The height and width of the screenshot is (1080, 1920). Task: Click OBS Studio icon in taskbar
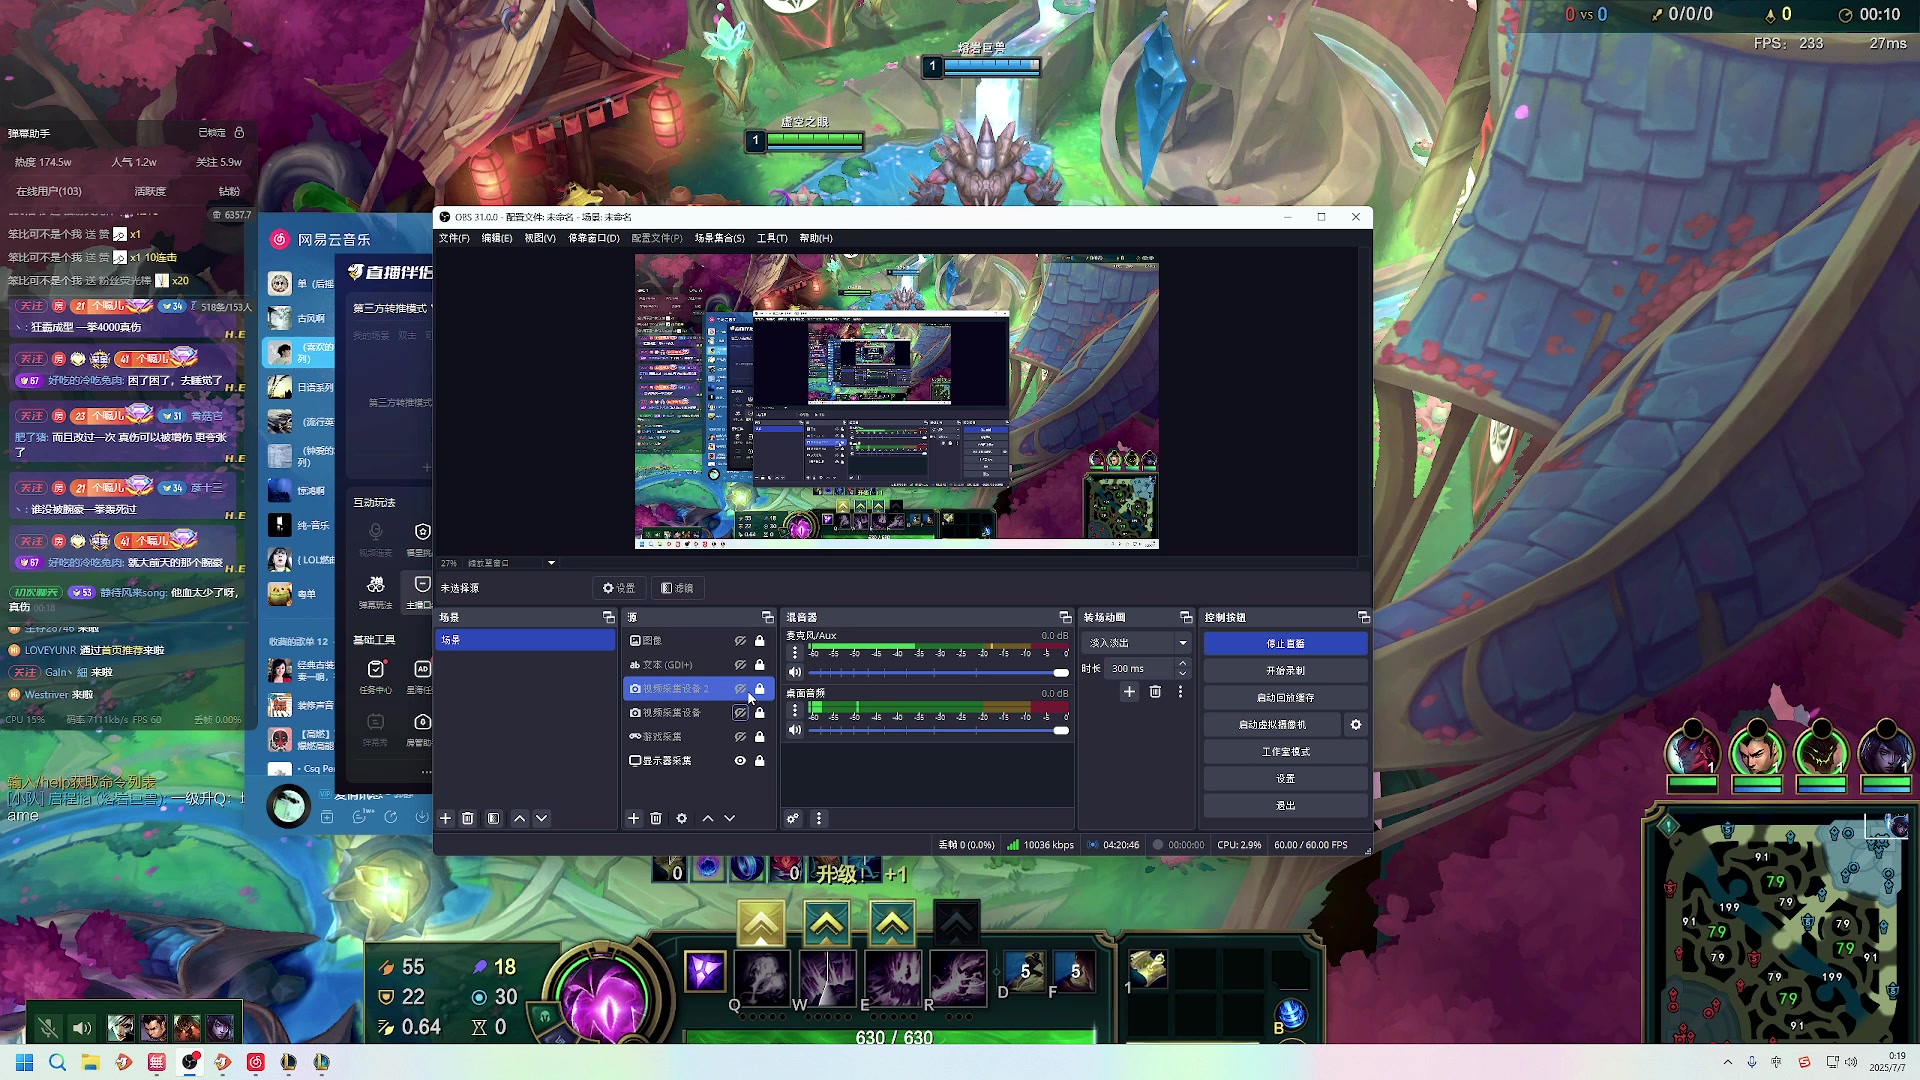(190, 1062)
